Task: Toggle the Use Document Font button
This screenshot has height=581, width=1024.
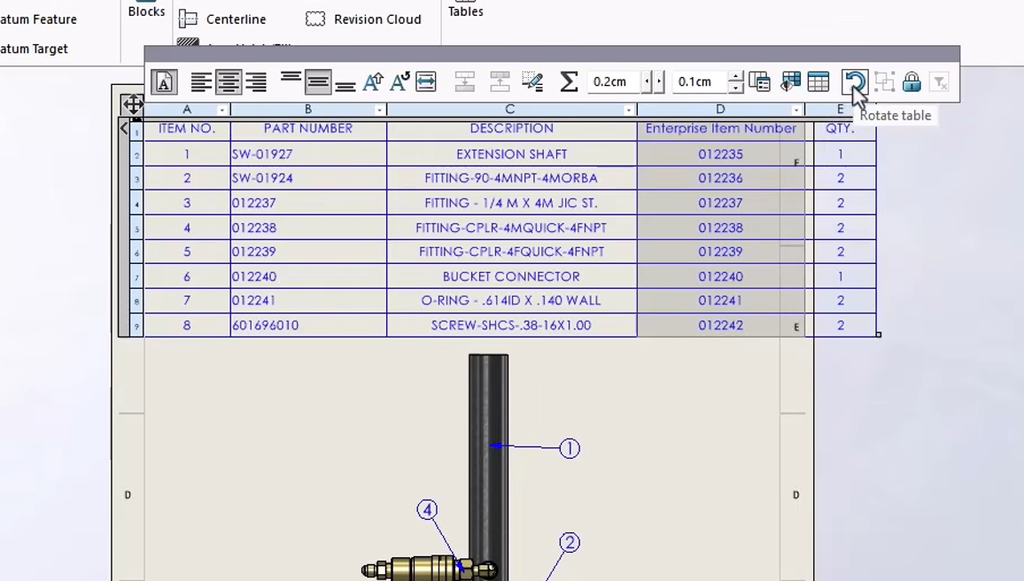Action: (x=164, y=82)
